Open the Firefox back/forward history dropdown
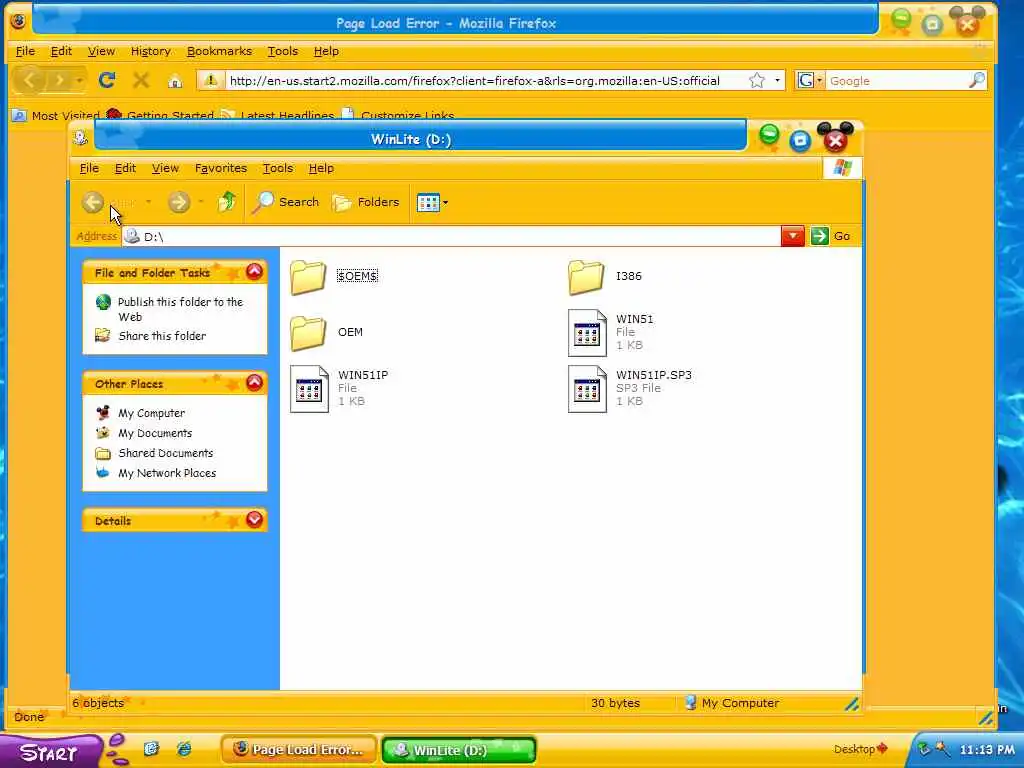The image size is (1024, 768). coord(79,80)
